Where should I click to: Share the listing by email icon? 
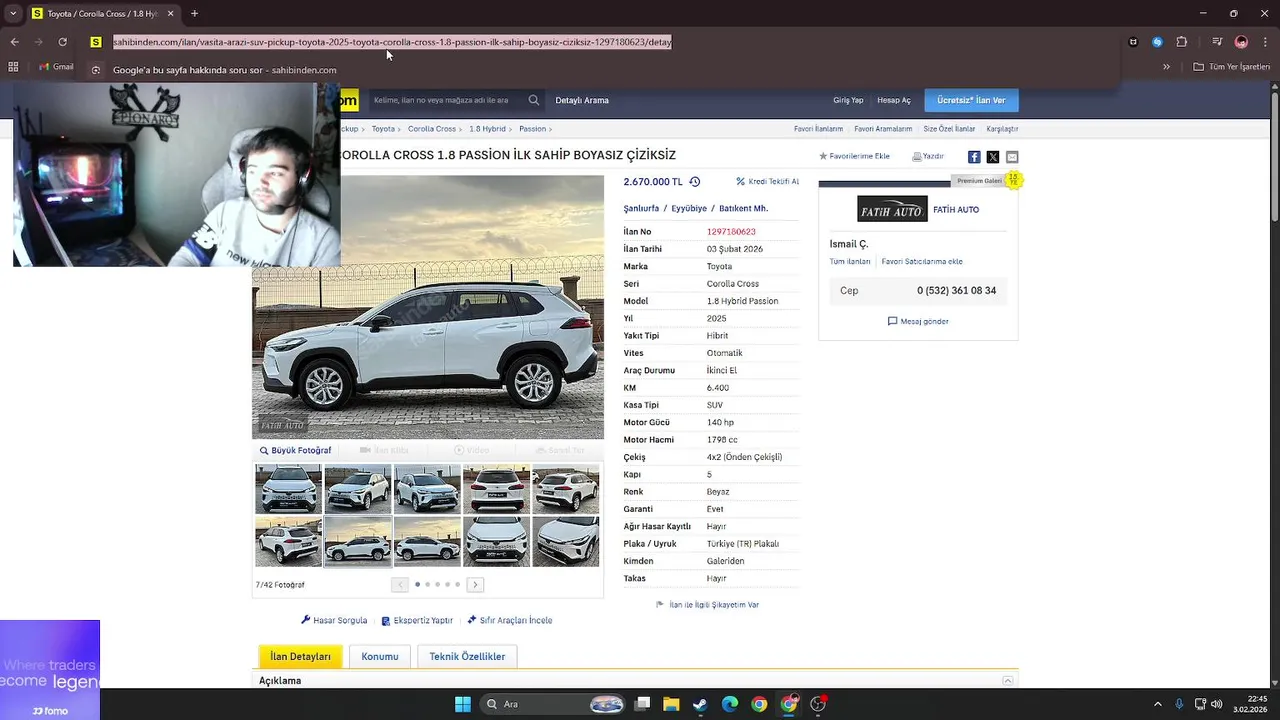pyautogui.click(x=1012, y=157)
